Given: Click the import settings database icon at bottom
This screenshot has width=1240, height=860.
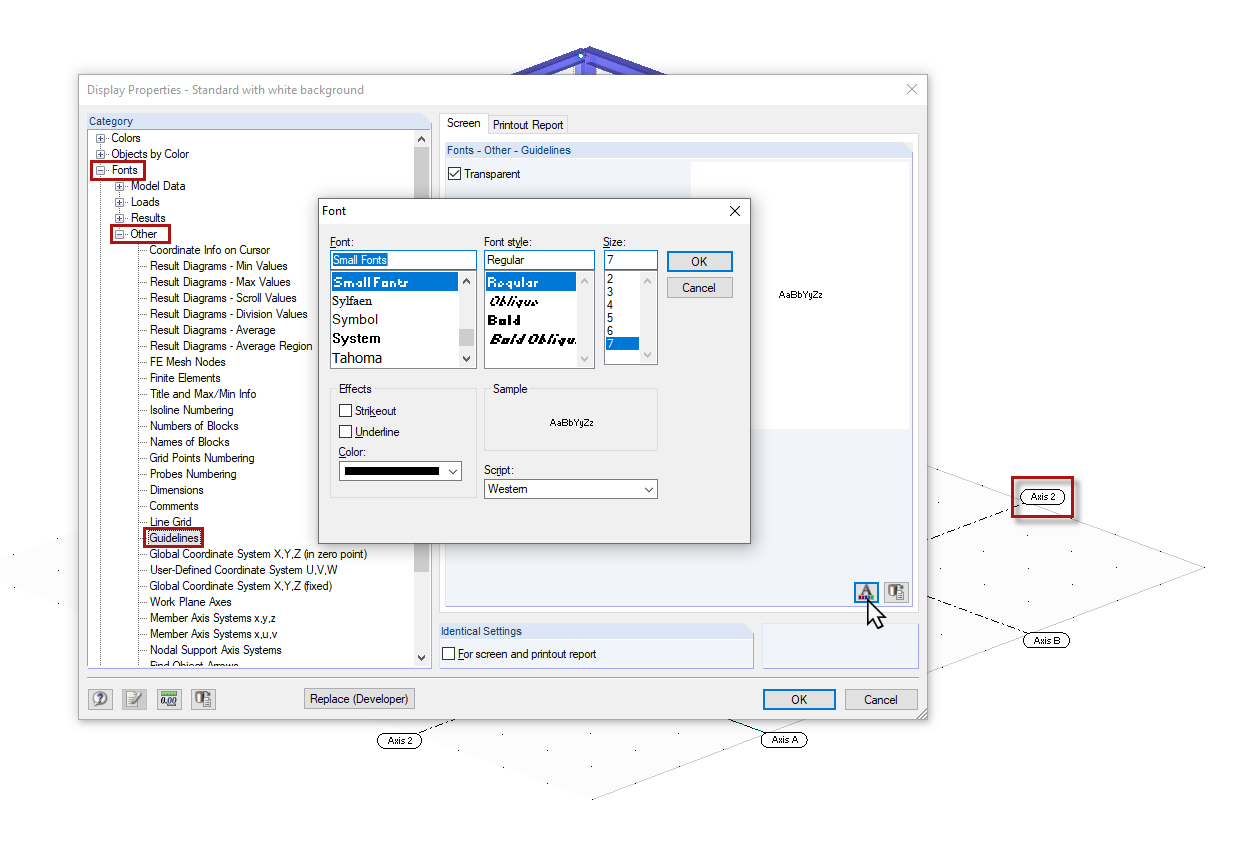Looking at the screenshot, I should (x=203, y=698).
